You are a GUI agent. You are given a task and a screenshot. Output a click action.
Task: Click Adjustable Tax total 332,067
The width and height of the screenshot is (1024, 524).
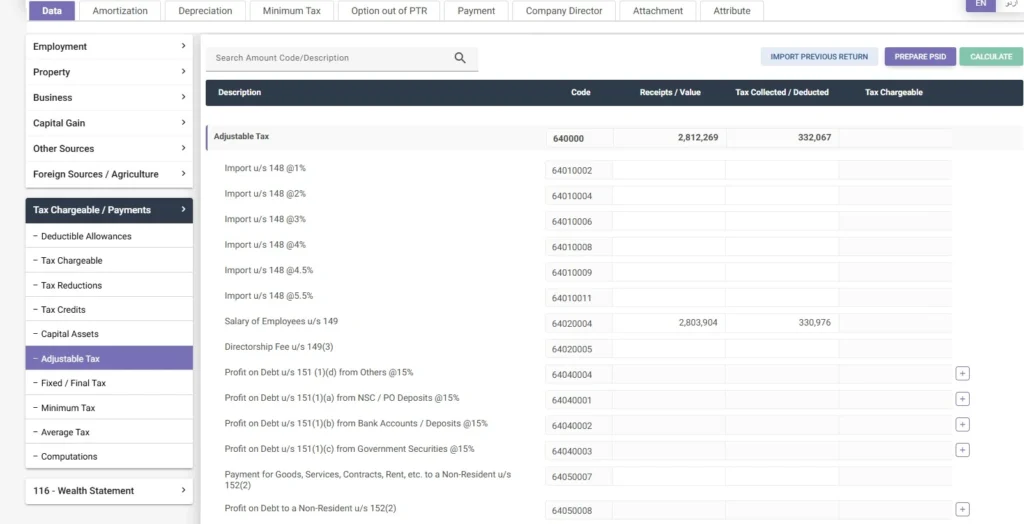782,138
